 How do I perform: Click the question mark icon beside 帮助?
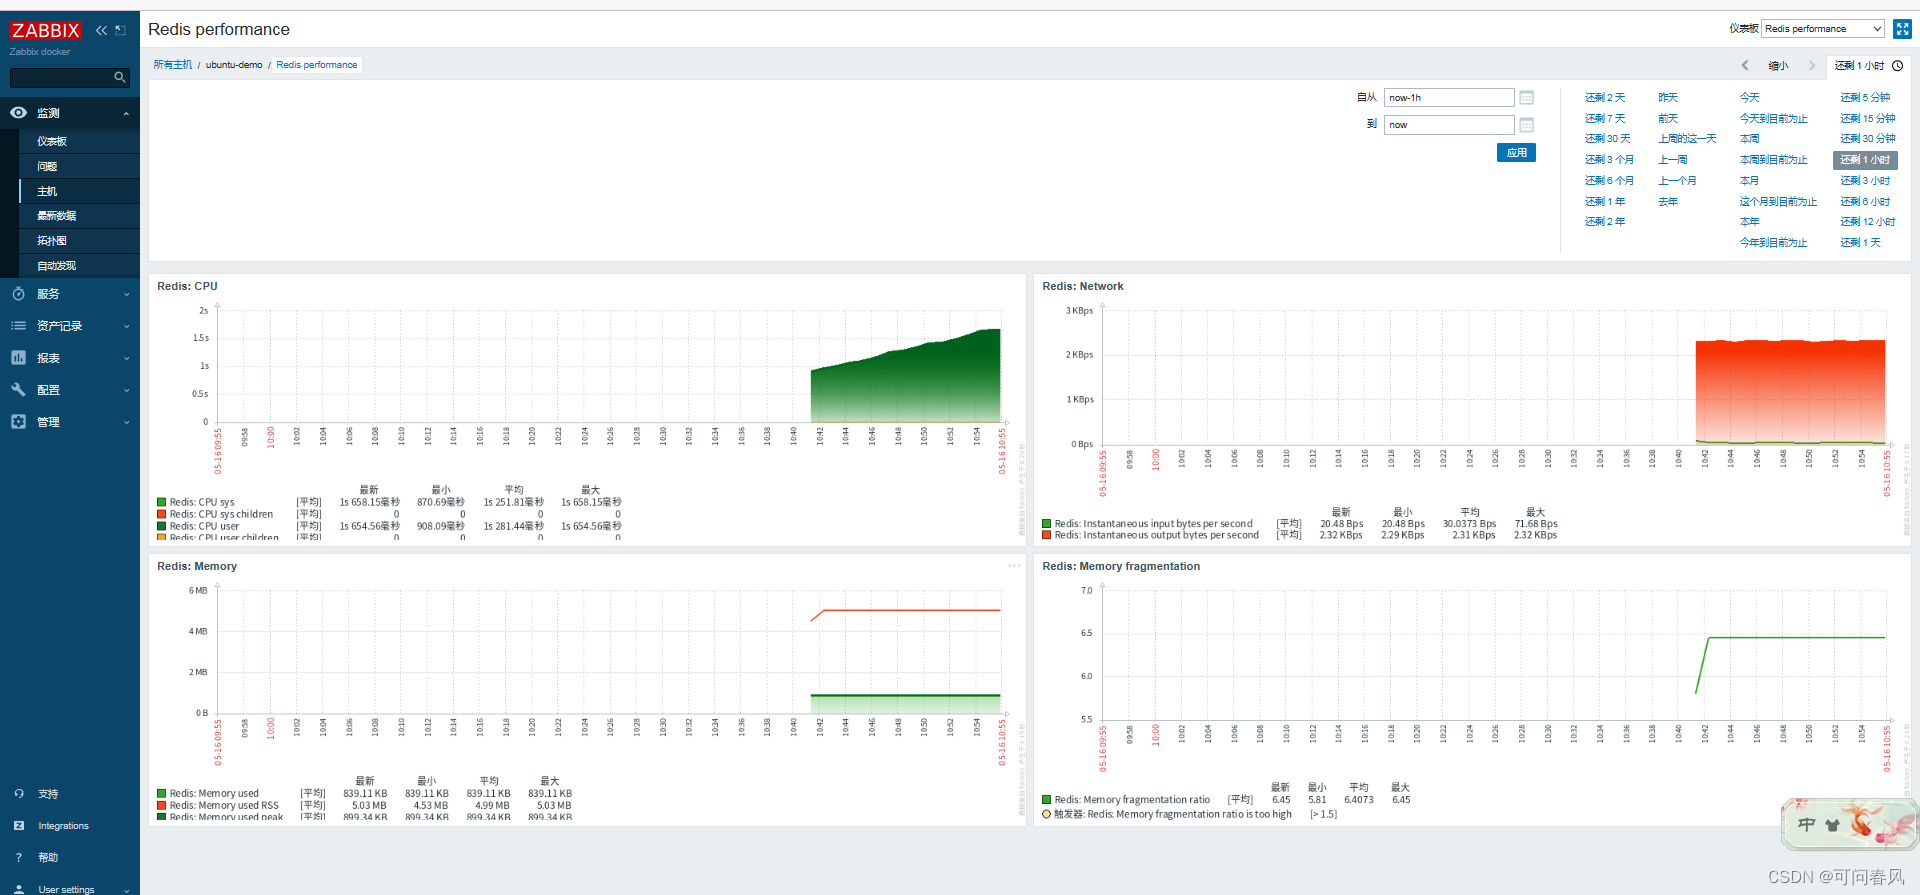coord(18,858)
